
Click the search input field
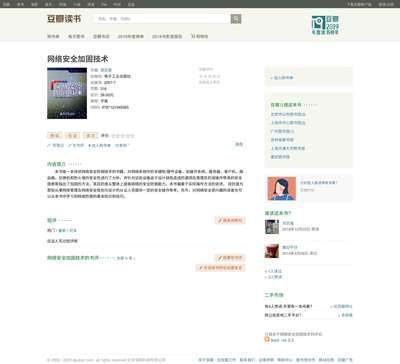[x=162, y=19]
